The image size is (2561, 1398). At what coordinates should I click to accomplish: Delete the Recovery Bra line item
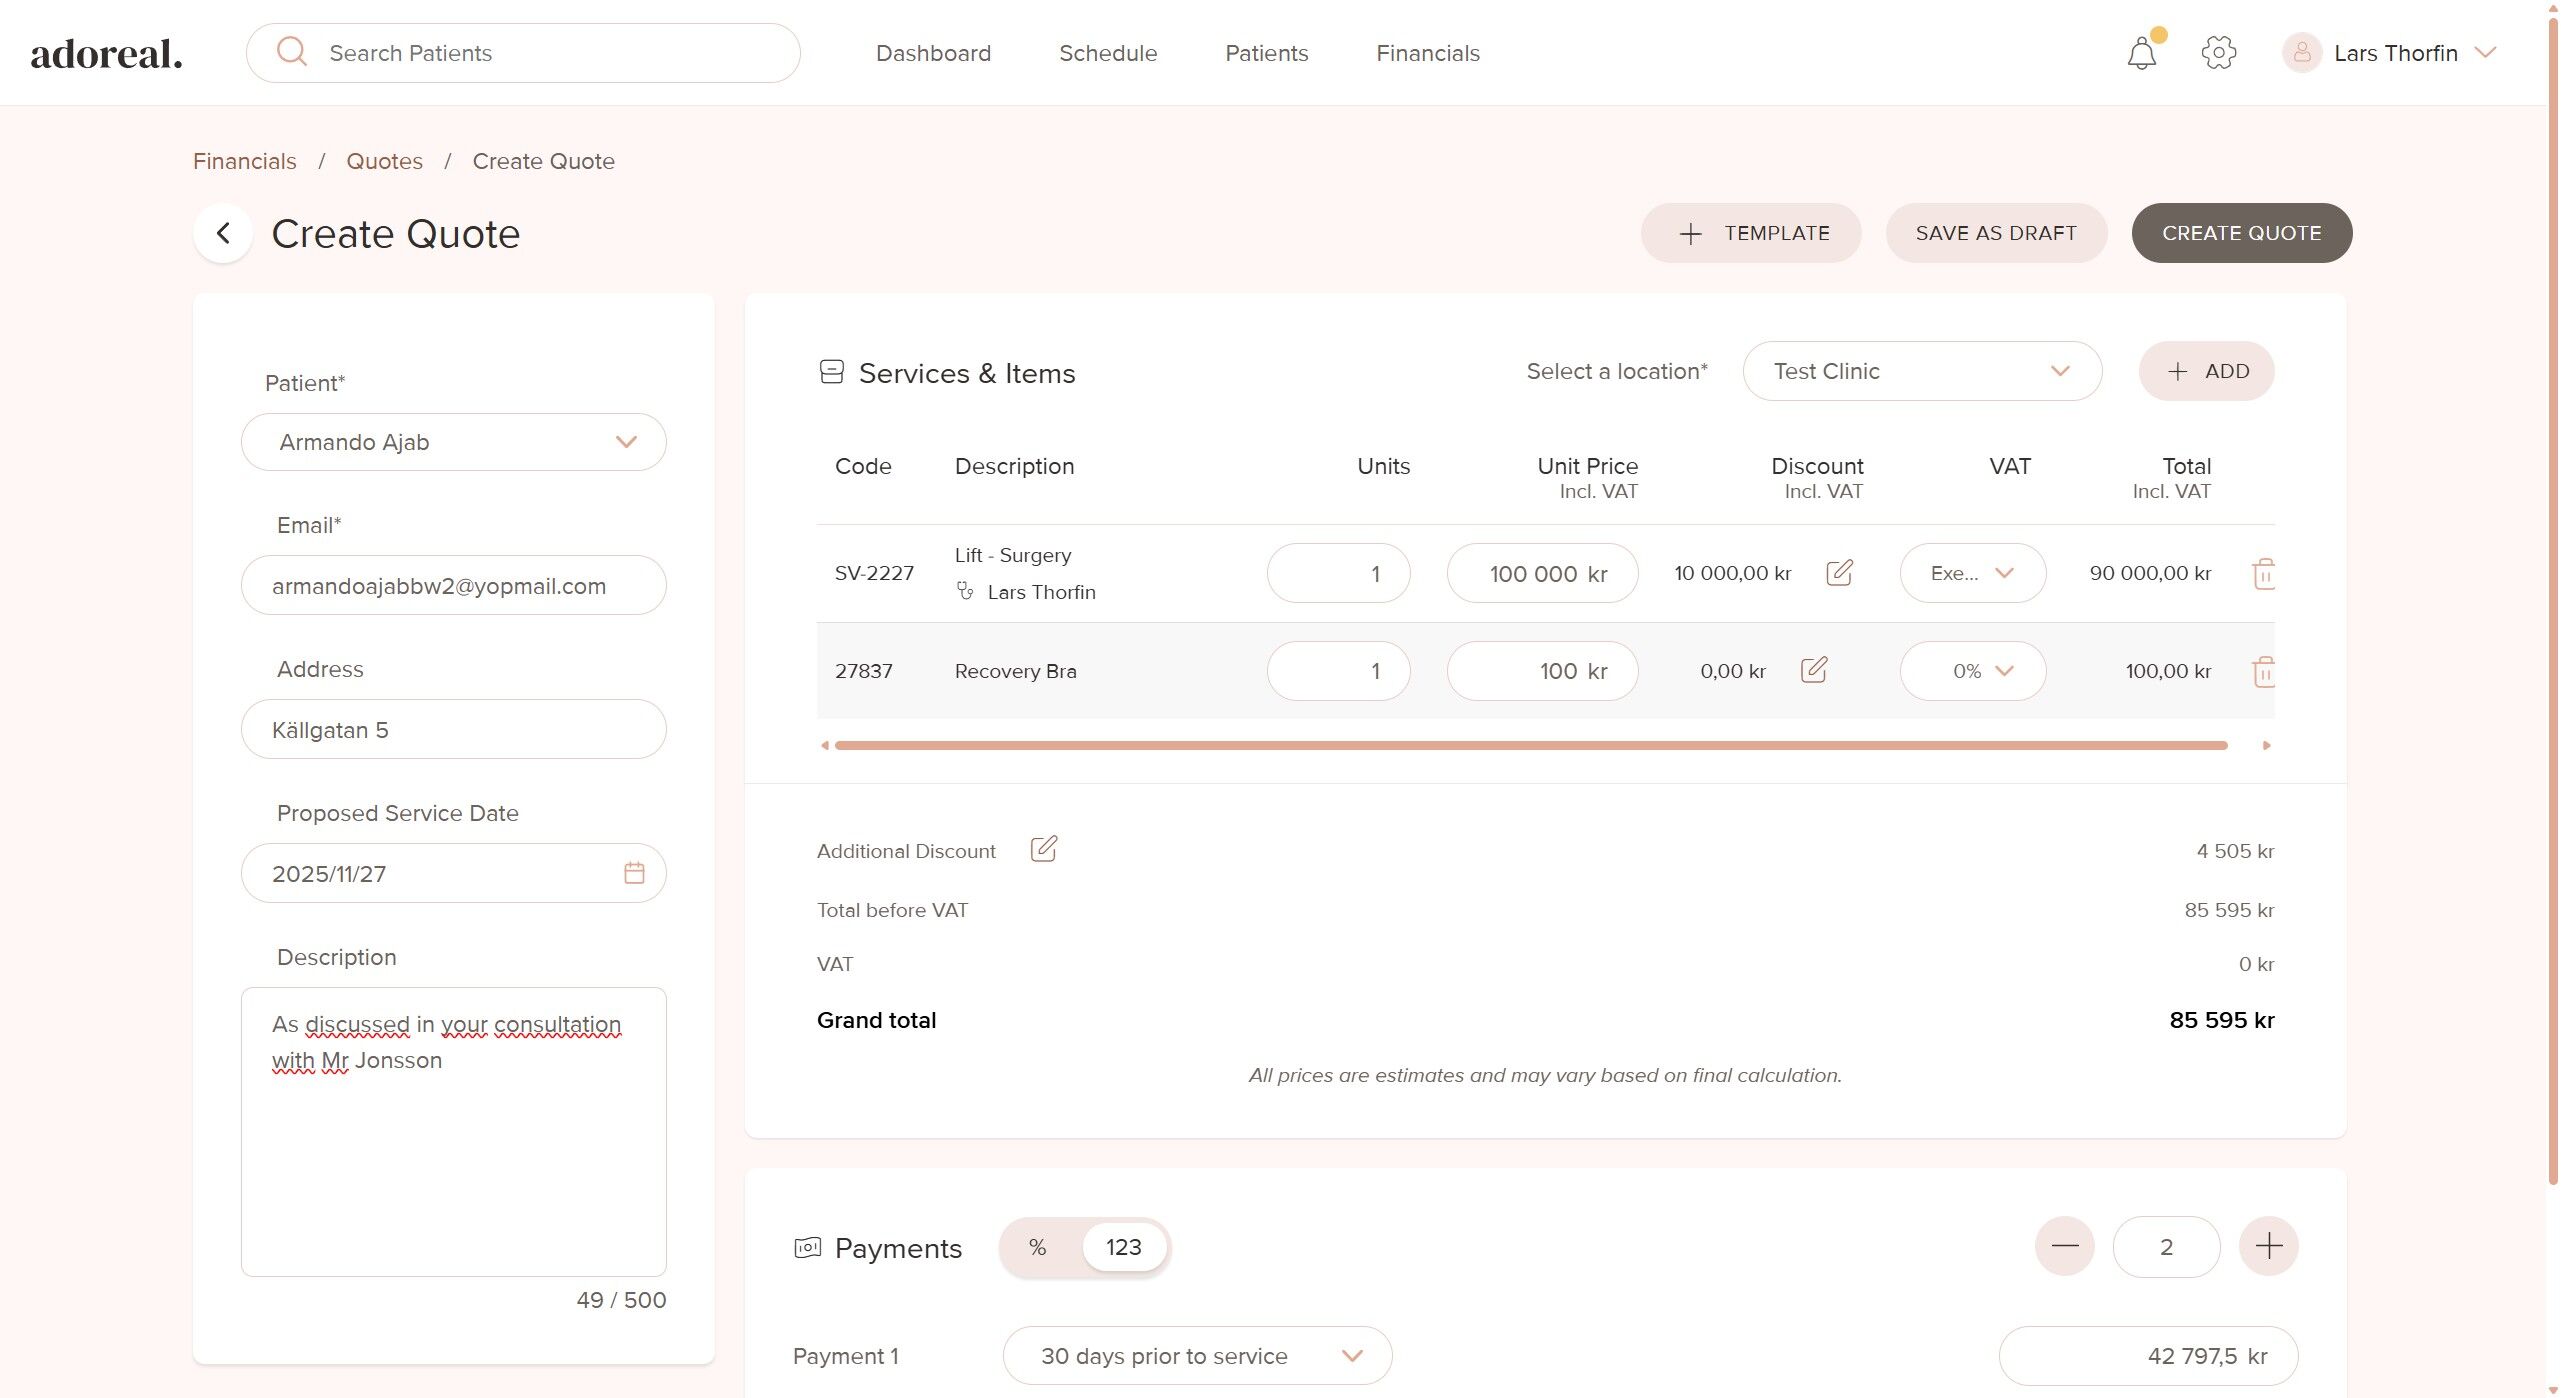(x=2263, y=671)
